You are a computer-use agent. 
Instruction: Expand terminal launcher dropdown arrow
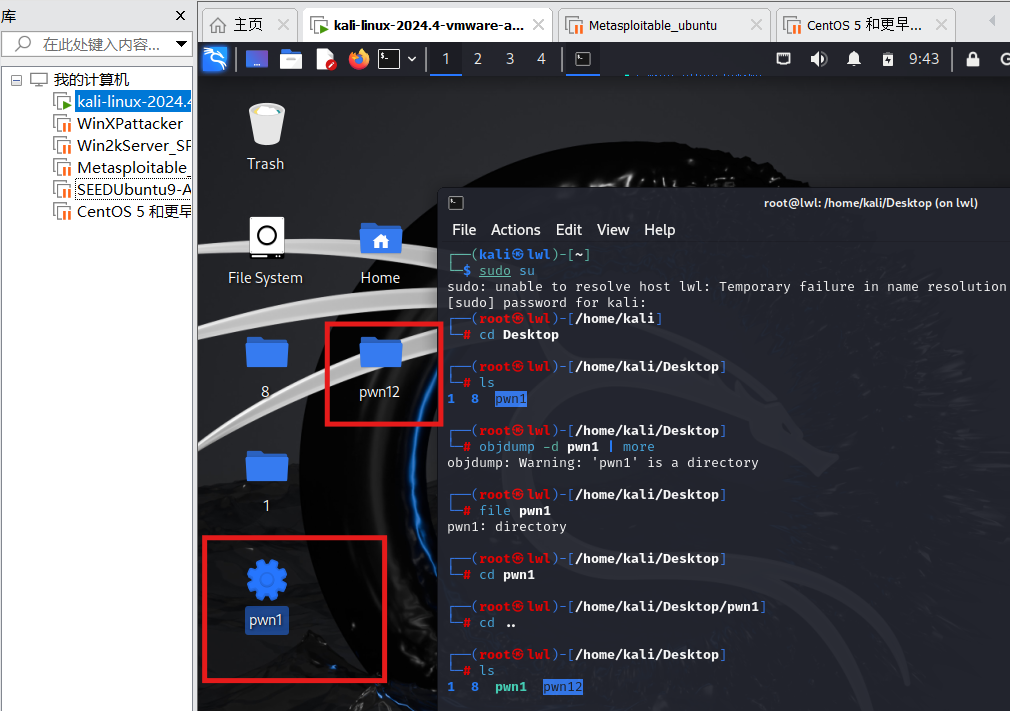tap(412, 59)
